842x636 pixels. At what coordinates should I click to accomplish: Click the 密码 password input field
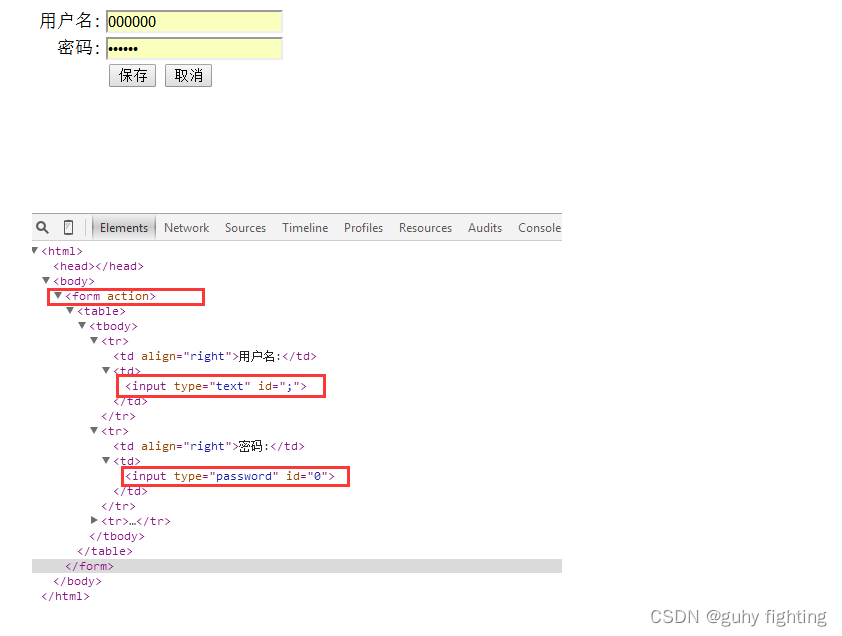tap(194, 48)
